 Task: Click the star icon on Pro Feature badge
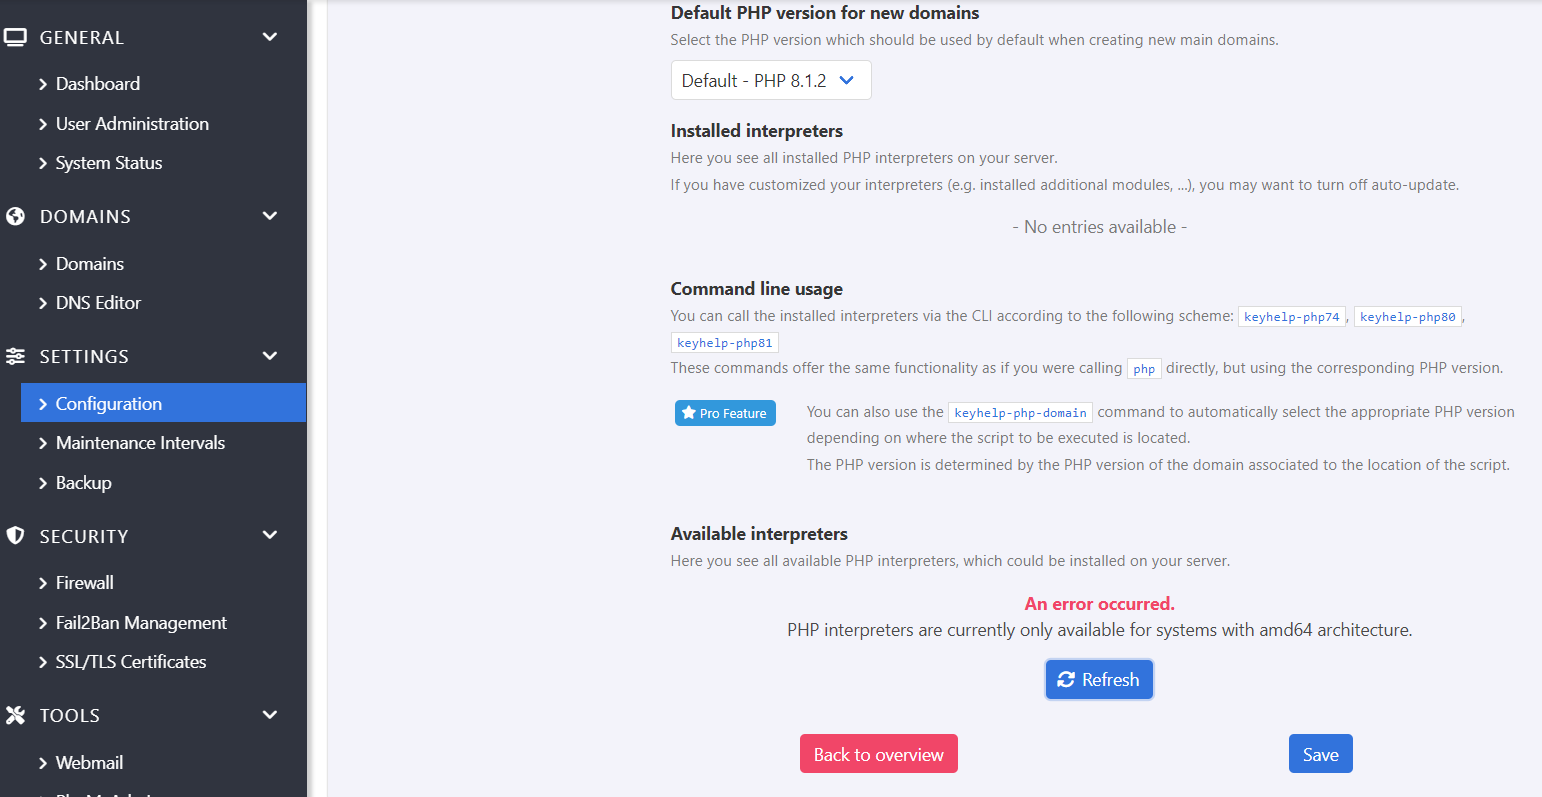point(688,413)
